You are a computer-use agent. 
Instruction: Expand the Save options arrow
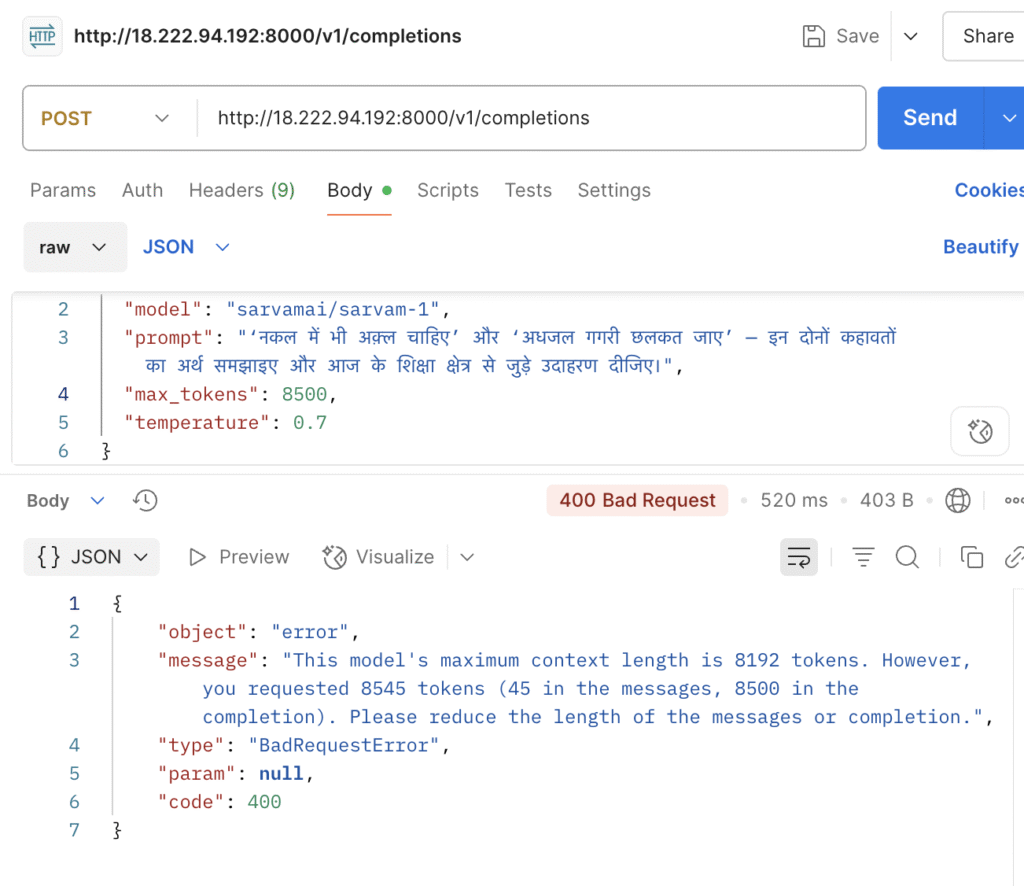point(910,37)
